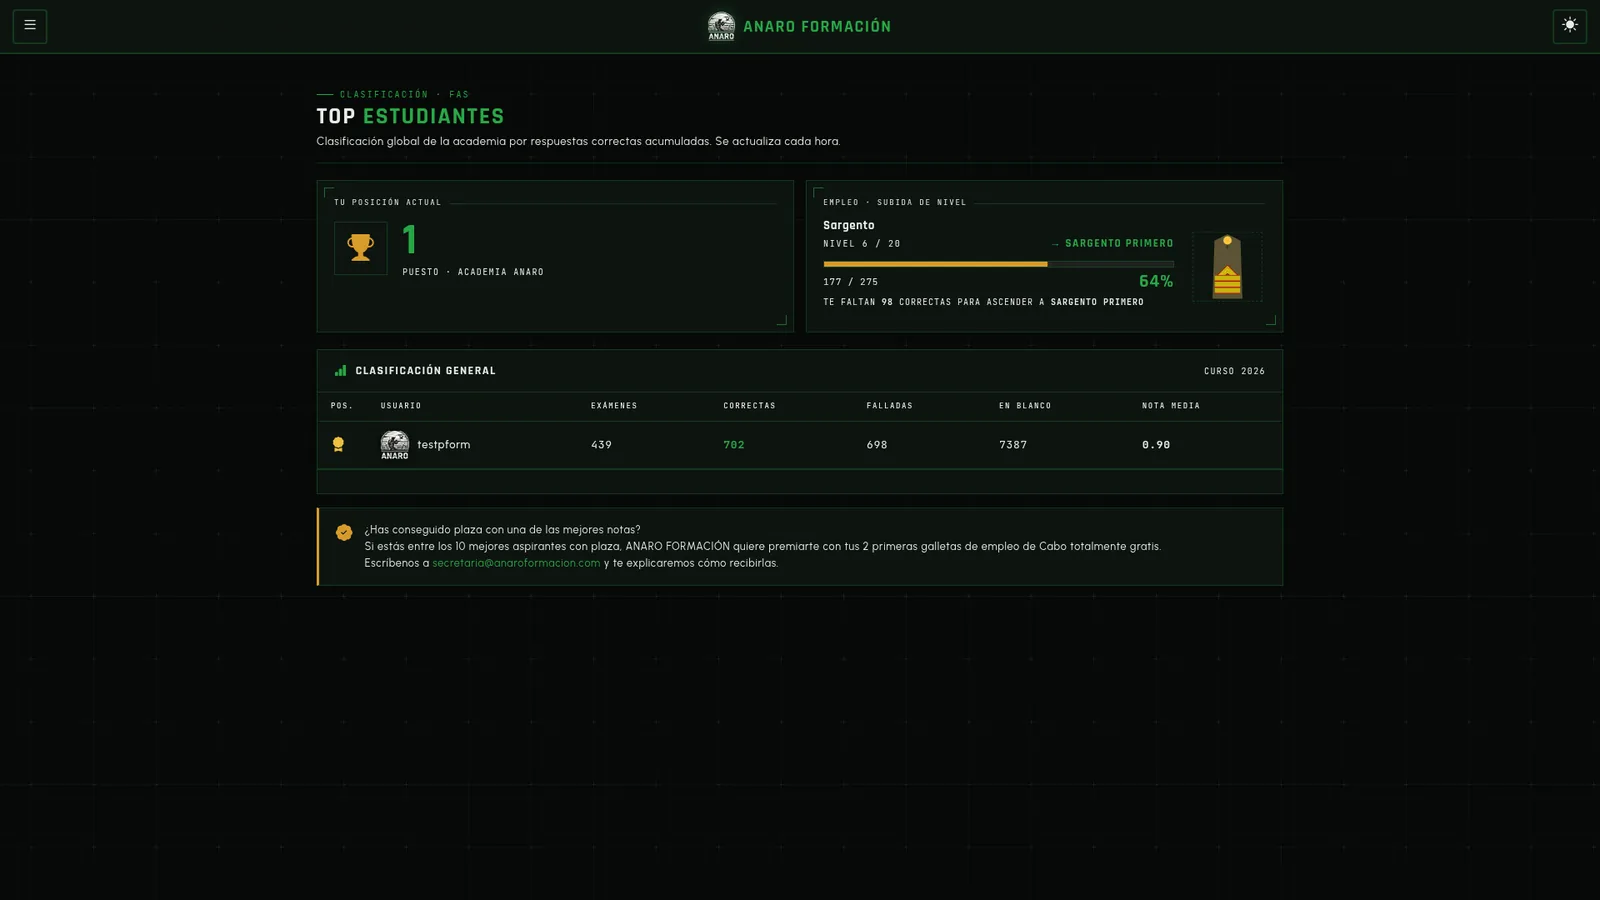The width and height of the screenshot is (1600, 900).
Task: Click the NOTA MEDIA column header
Action: tap(1171, 406)
